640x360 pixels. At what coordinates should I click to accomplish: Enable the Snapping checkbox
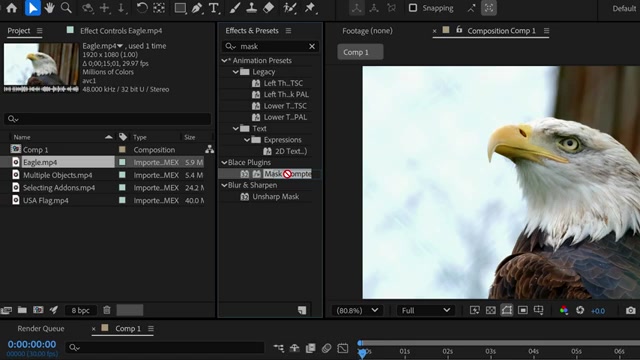[413, 8]
